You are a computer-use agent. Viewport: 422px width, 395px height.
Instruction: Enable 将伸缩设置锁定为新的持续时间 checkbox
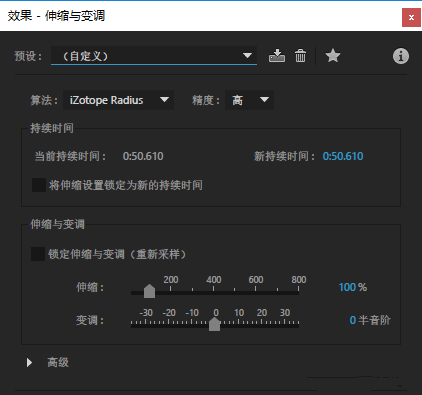(39, 185)
